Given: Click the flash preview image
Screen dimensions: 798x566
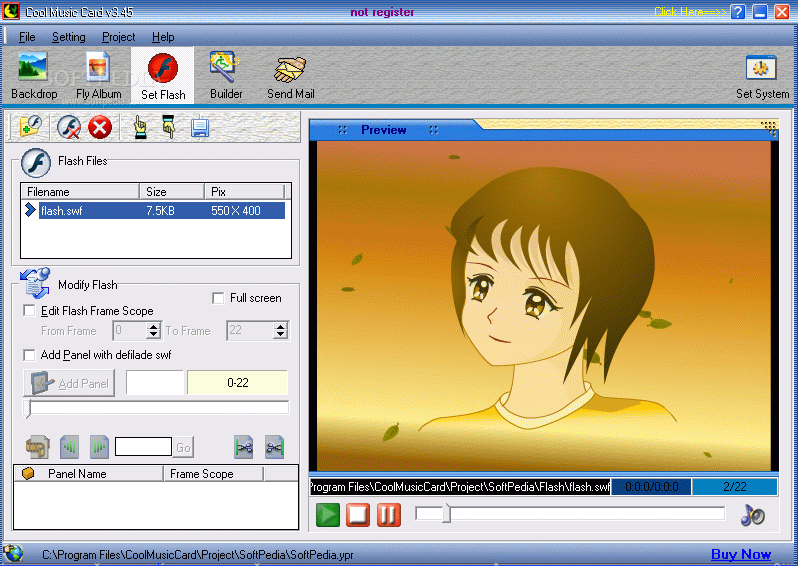Looking at the screenshot, I should (544, 306).
